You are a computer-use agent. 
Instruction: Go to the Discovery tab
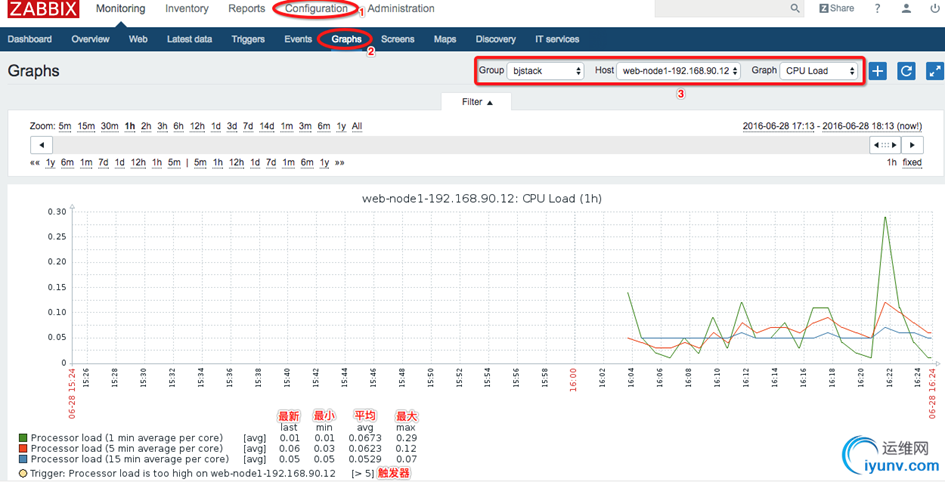495,39
